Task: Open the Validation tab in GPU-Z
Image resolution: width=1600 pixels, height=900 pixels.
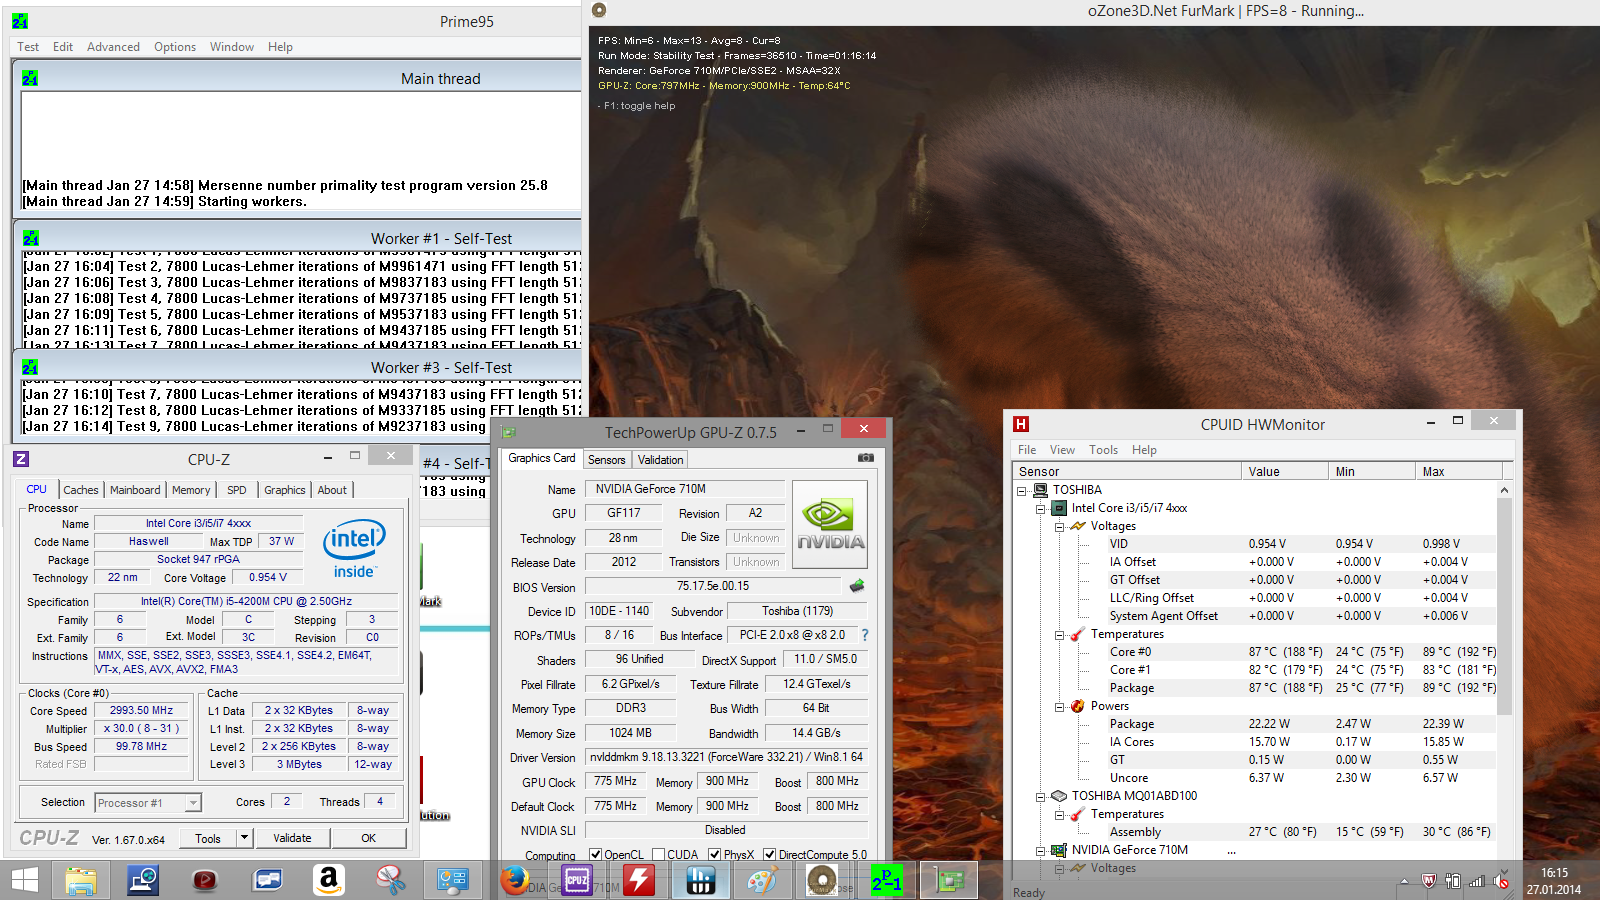Action: [x=661, y=460]
